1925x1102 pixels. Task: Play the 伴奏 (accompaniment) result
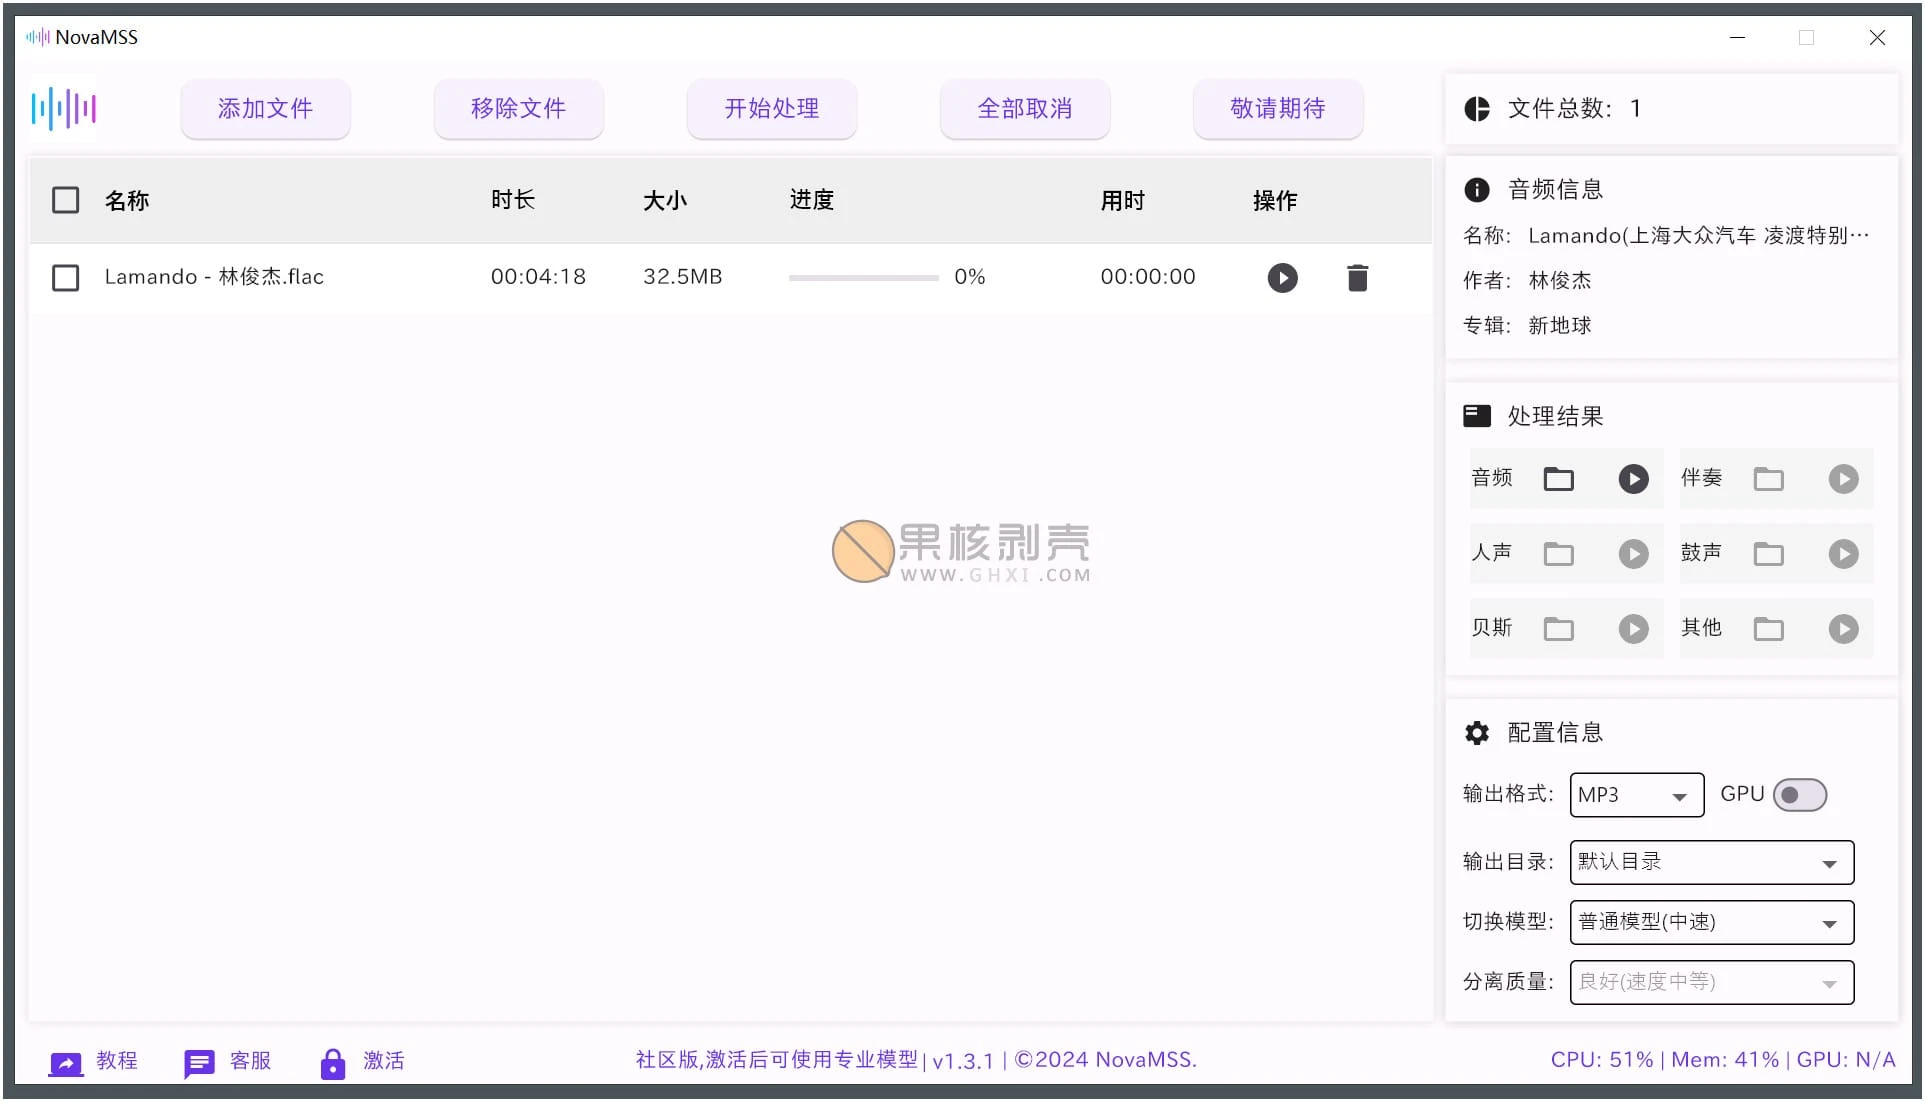1843,479
